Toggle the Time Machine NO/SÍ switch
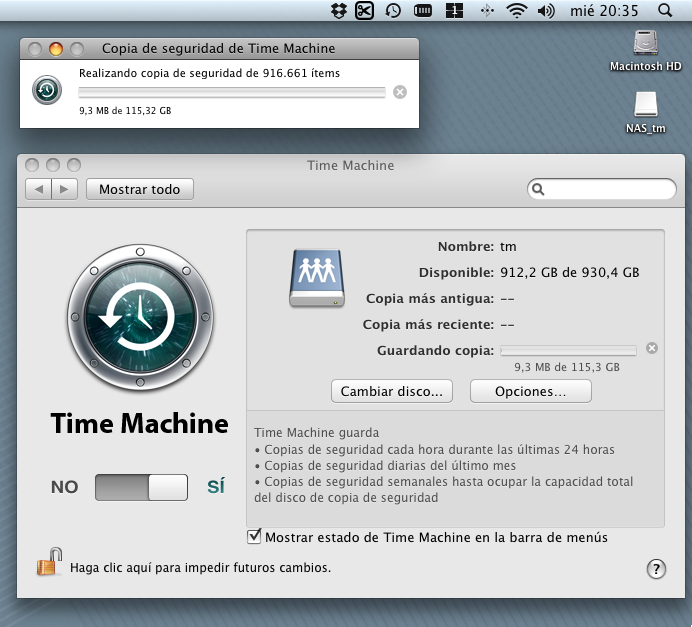692x627 pixels. coord(141,487)
